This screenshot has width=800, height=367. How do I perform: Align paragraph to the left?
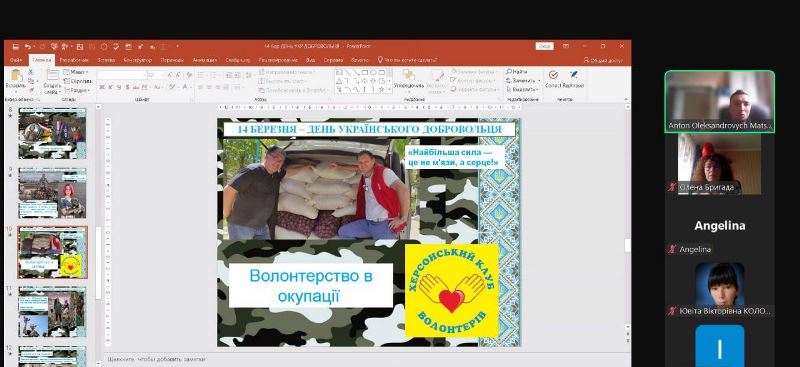201,87
